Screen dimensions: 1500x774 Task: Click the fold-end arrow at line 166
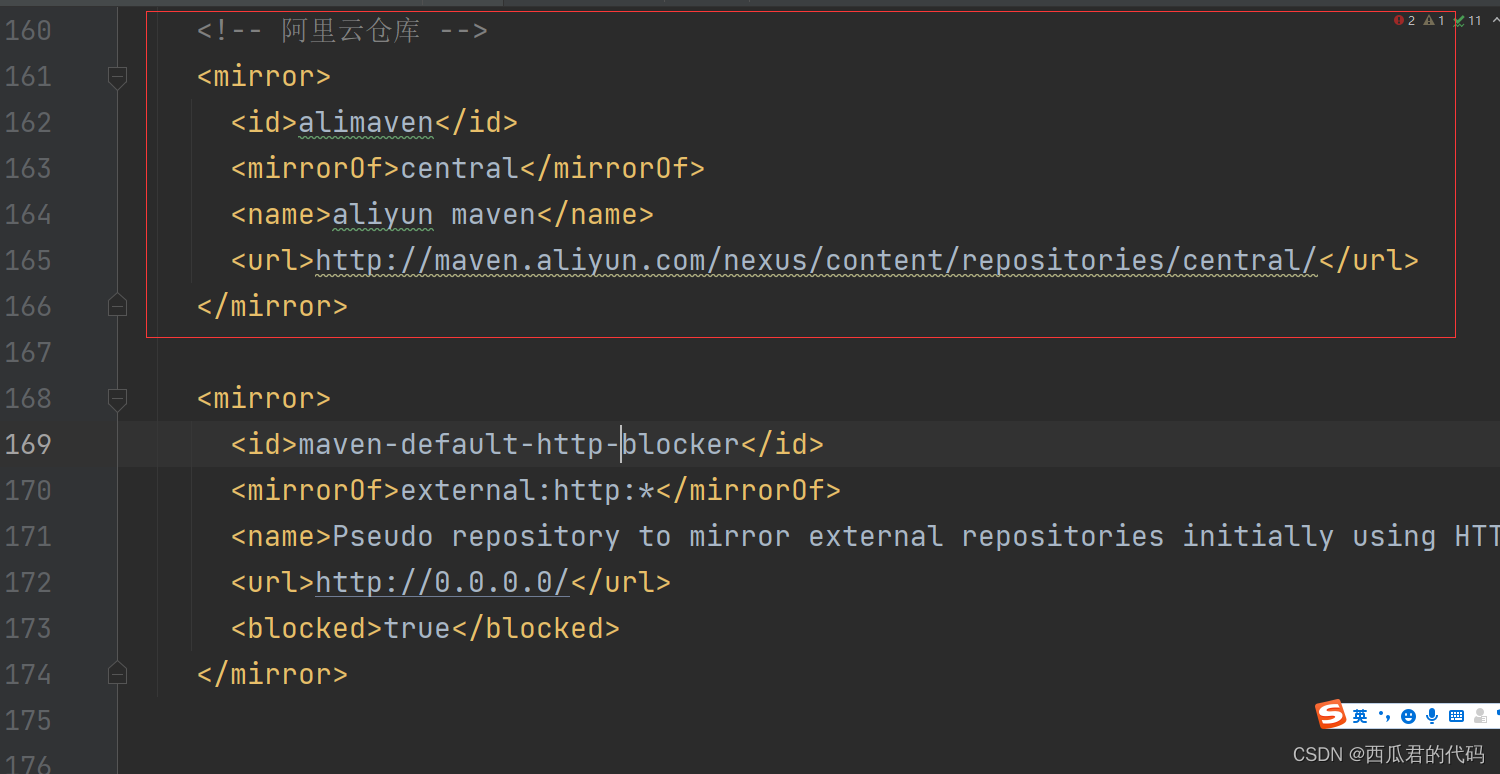117,306
